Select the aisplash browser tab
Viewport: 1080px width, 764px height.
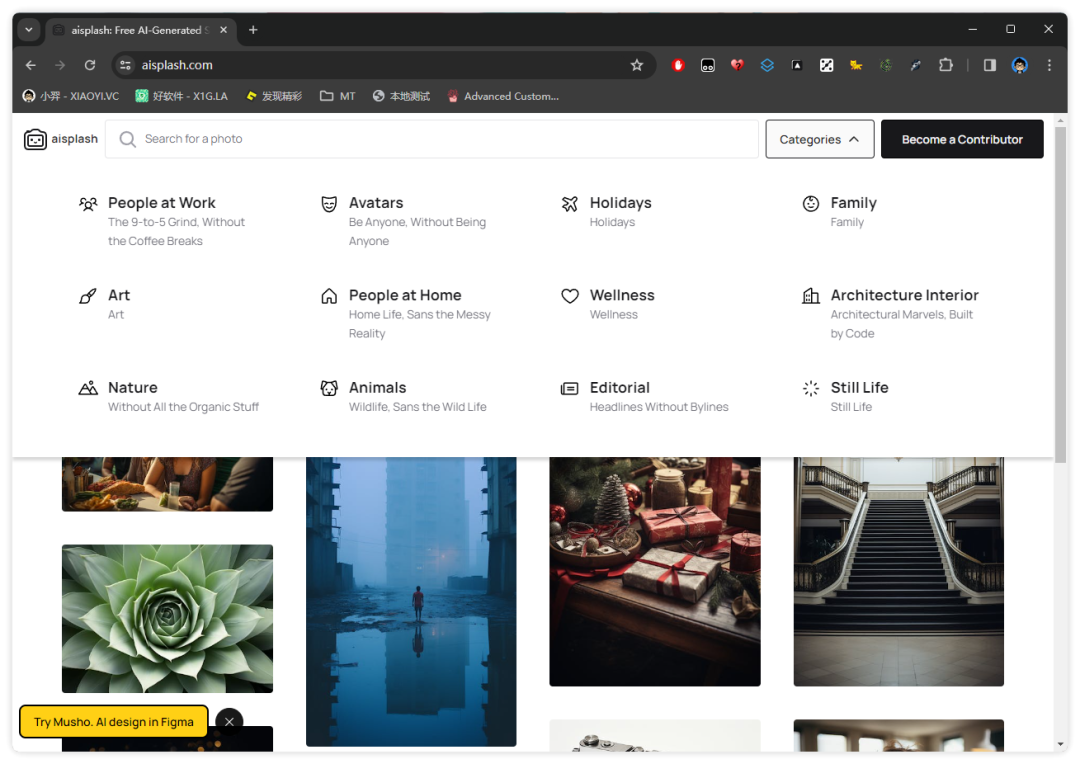coord(142,30)
